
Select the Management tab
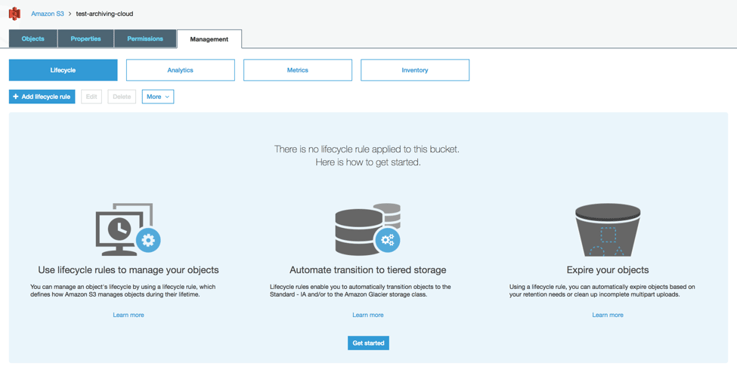tap(209, 39)
